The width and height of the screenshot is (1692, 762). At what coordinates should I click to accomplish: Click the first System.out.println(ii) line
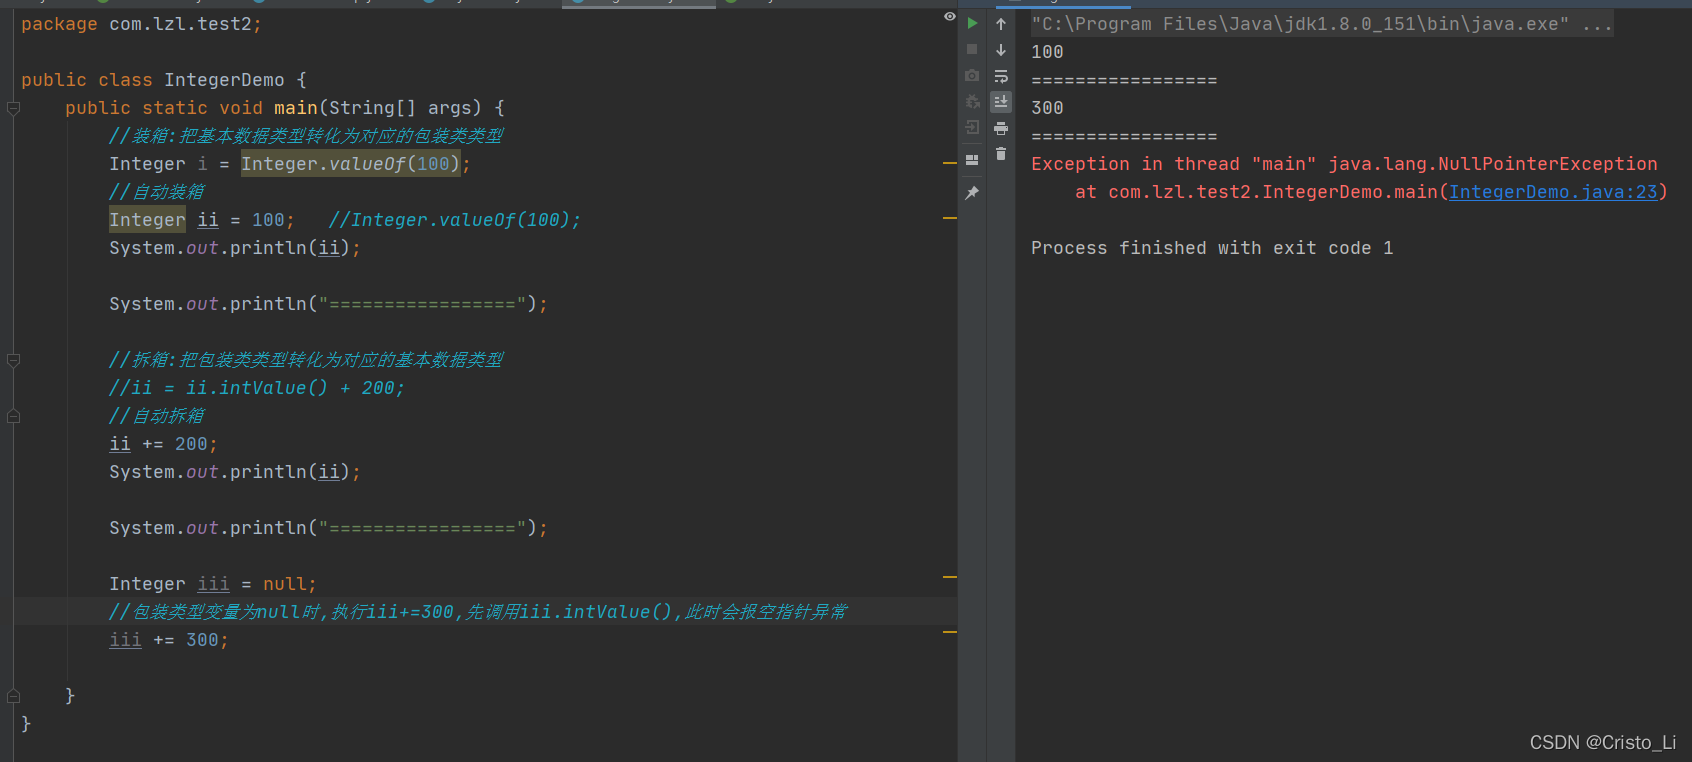(x=235, y=248)
